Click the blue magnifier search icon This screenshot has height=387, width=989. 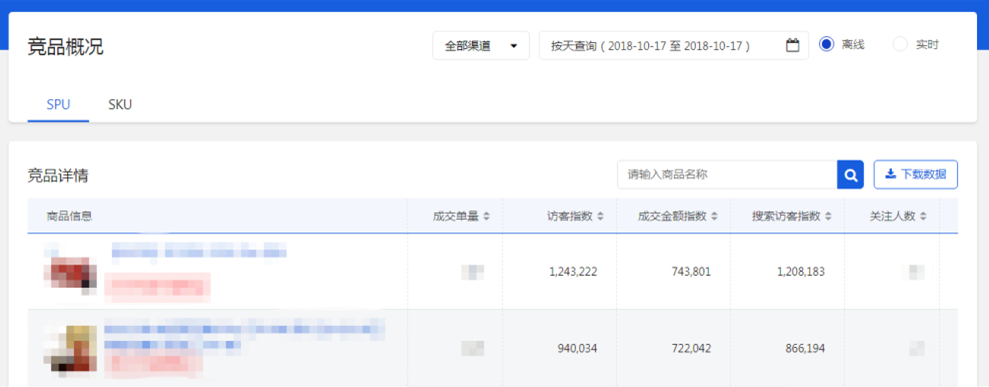850,175
